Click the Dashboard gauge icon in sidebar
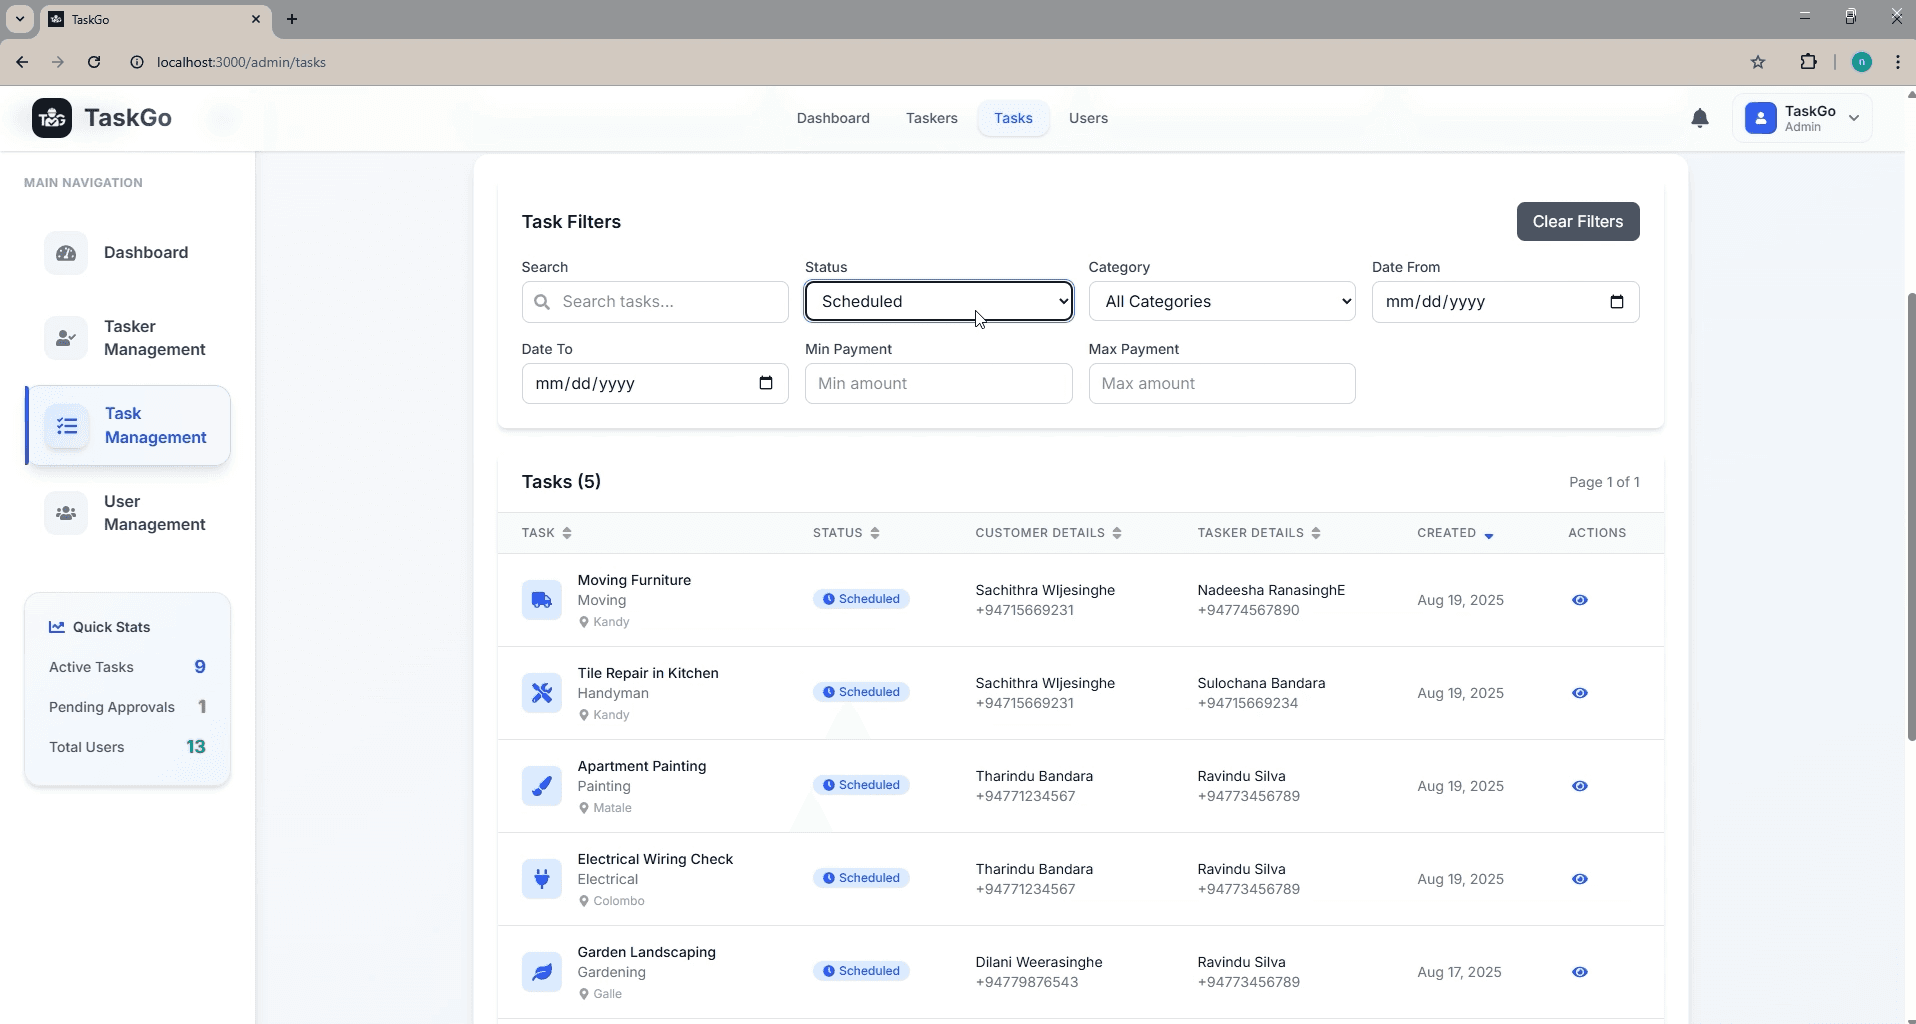This screenshot has height=1024, width=1916. point(66,253)
